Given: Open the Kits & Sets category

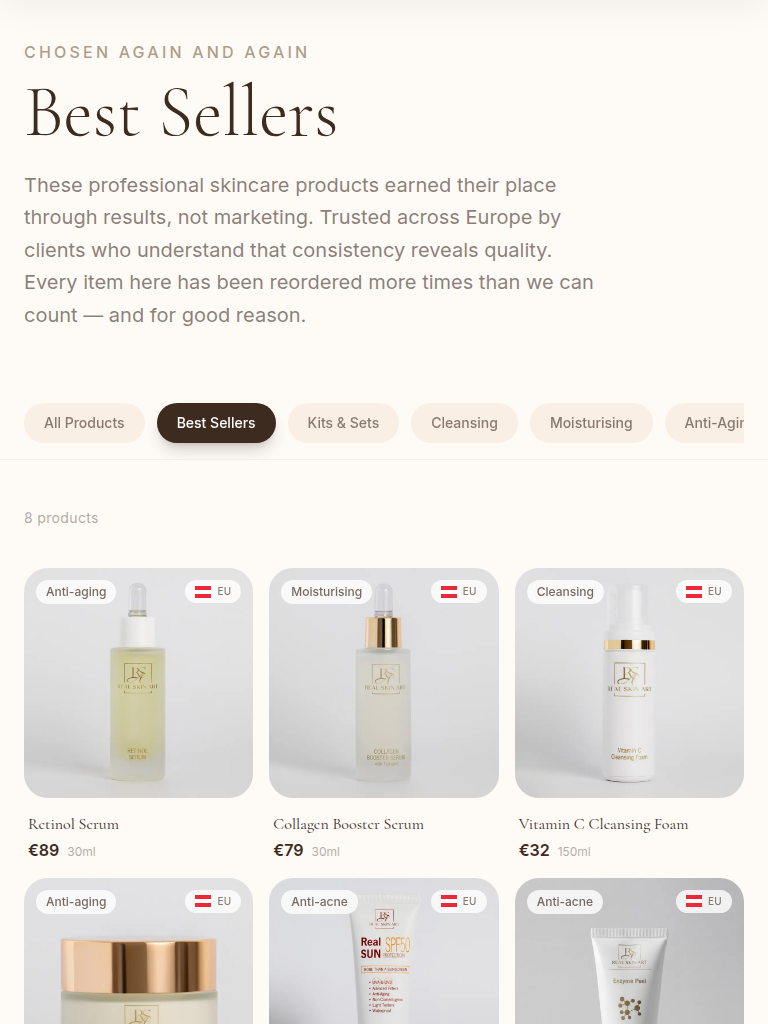Looking at the screenshot, I should coord(343,423).
